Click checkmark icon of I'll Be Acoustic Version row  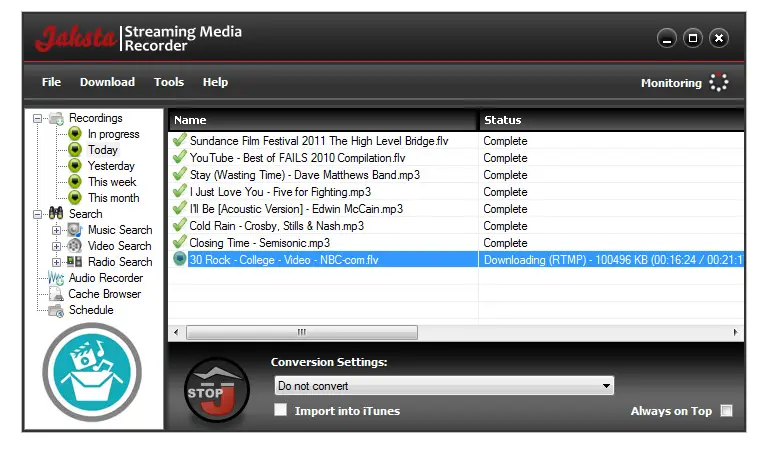pyautogui.click(x=179, y=208)
